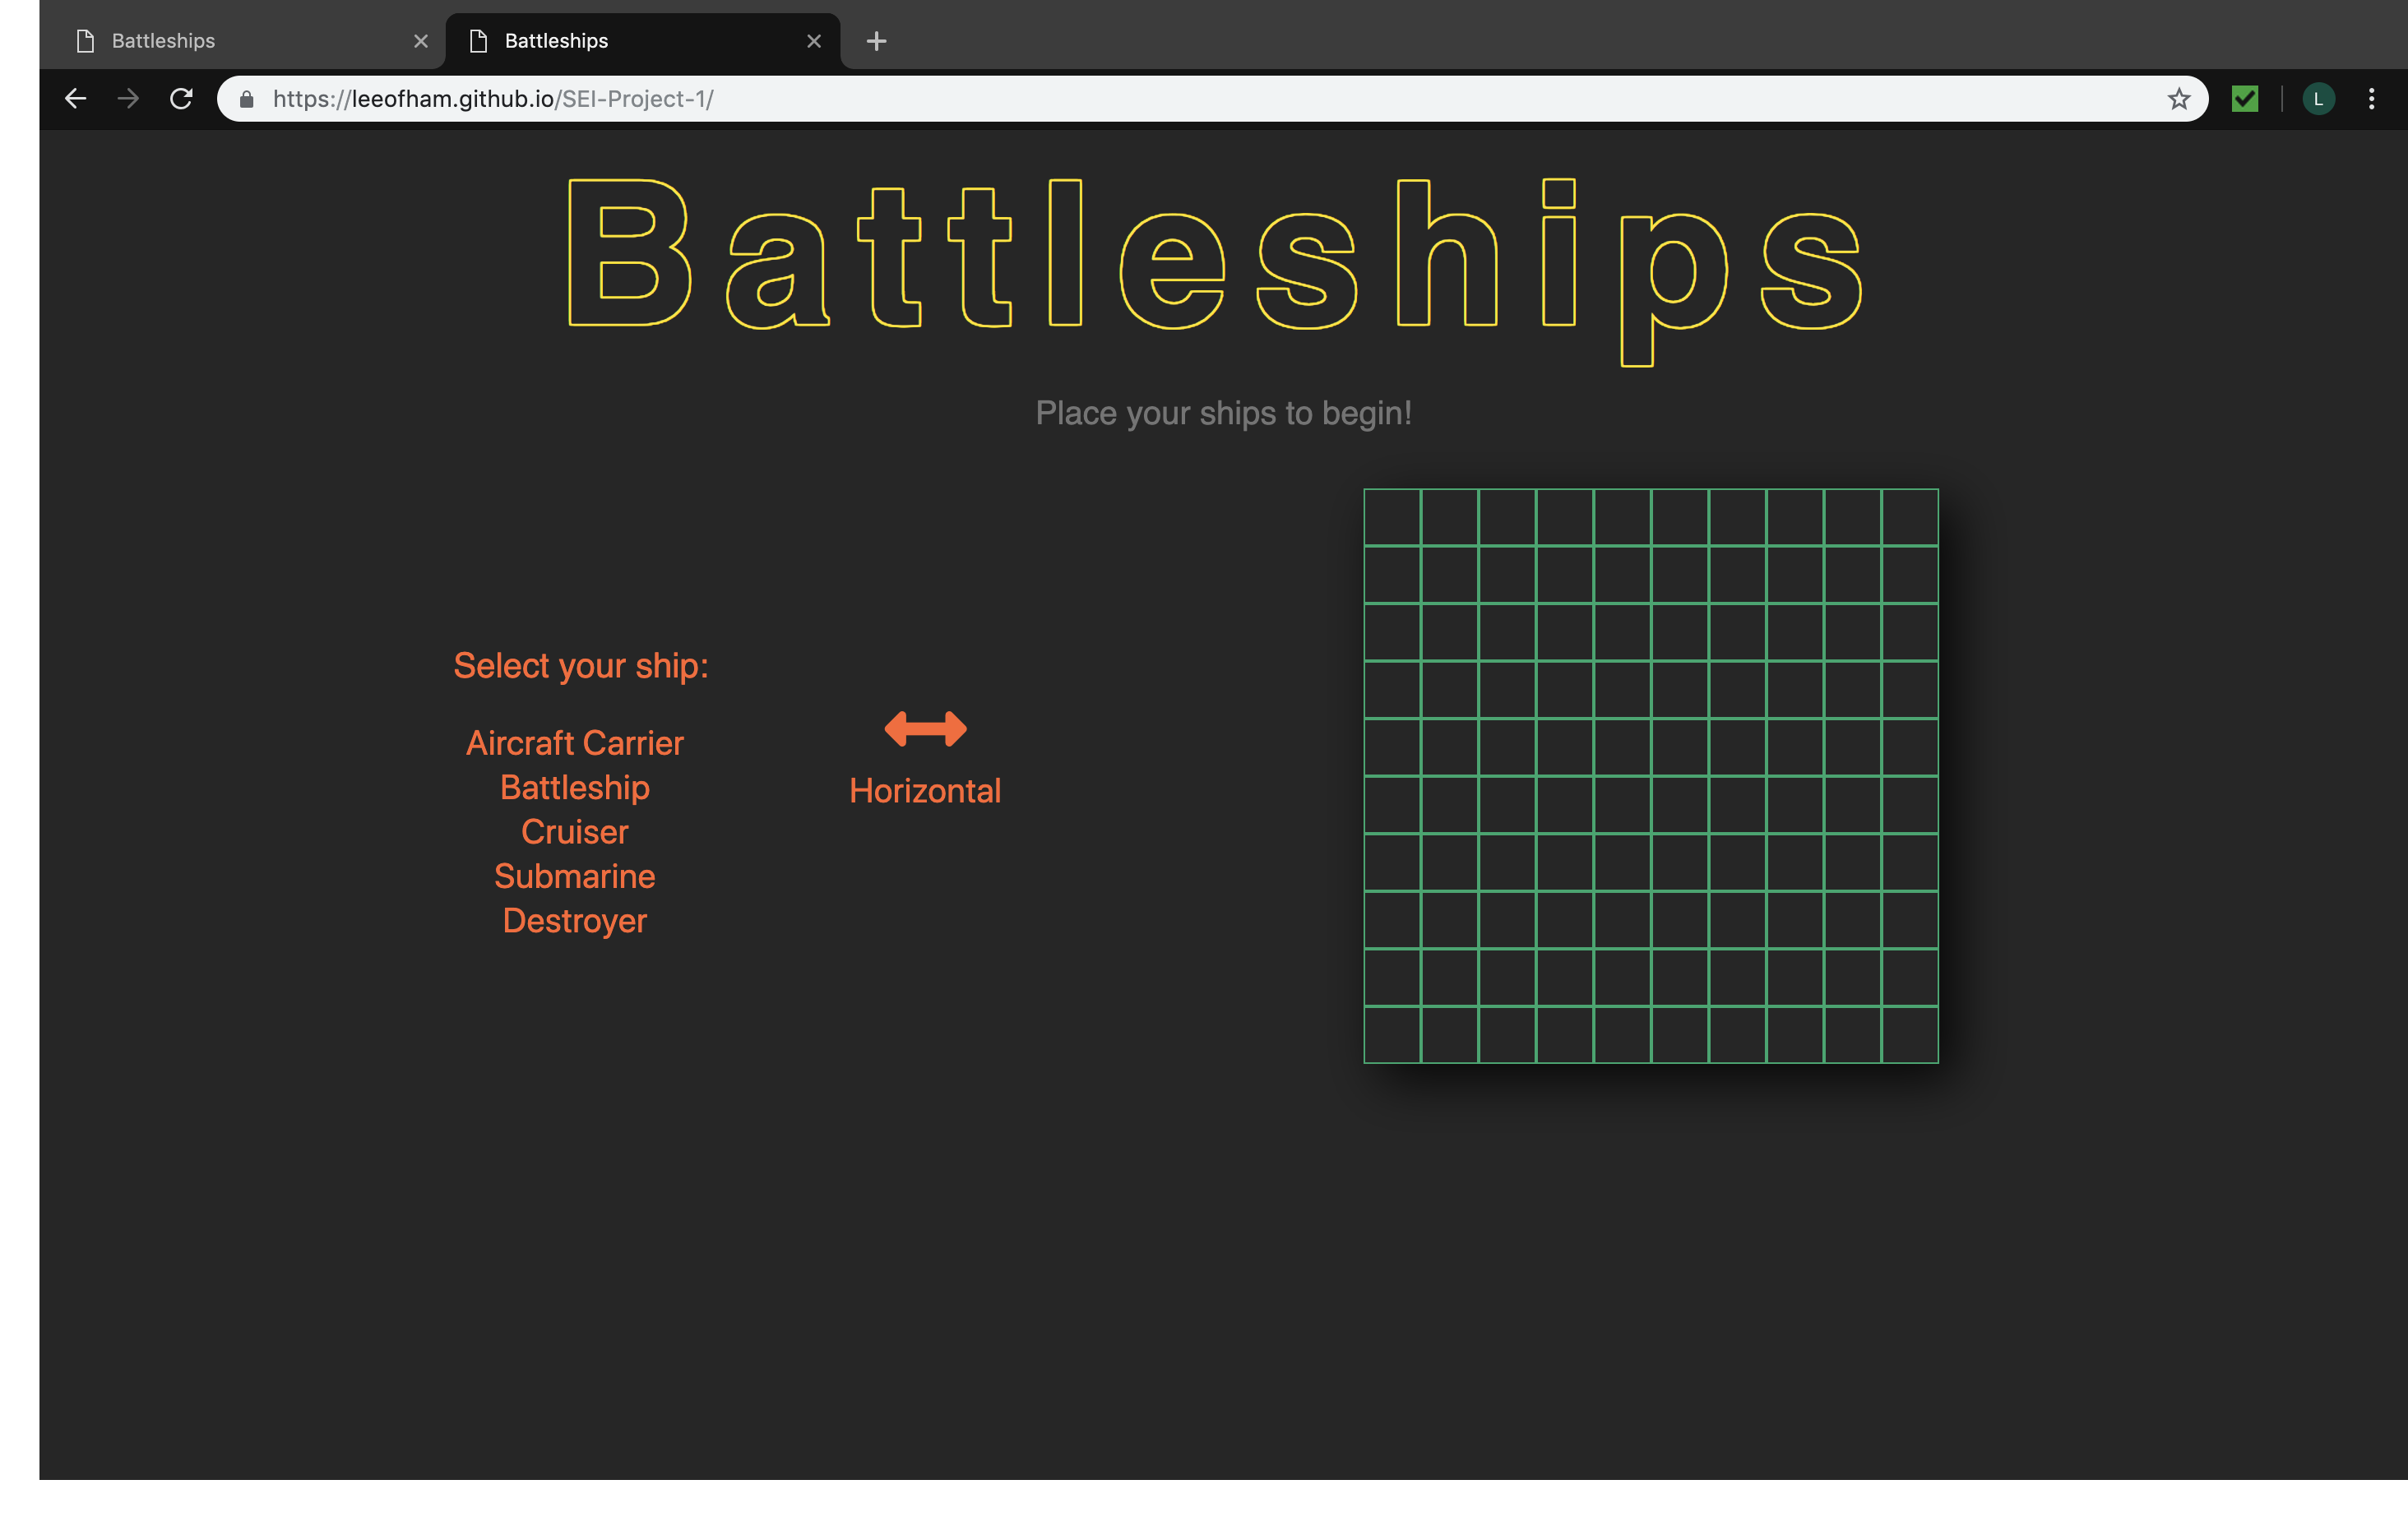Close the active Battleships tab

pos(813,41)
